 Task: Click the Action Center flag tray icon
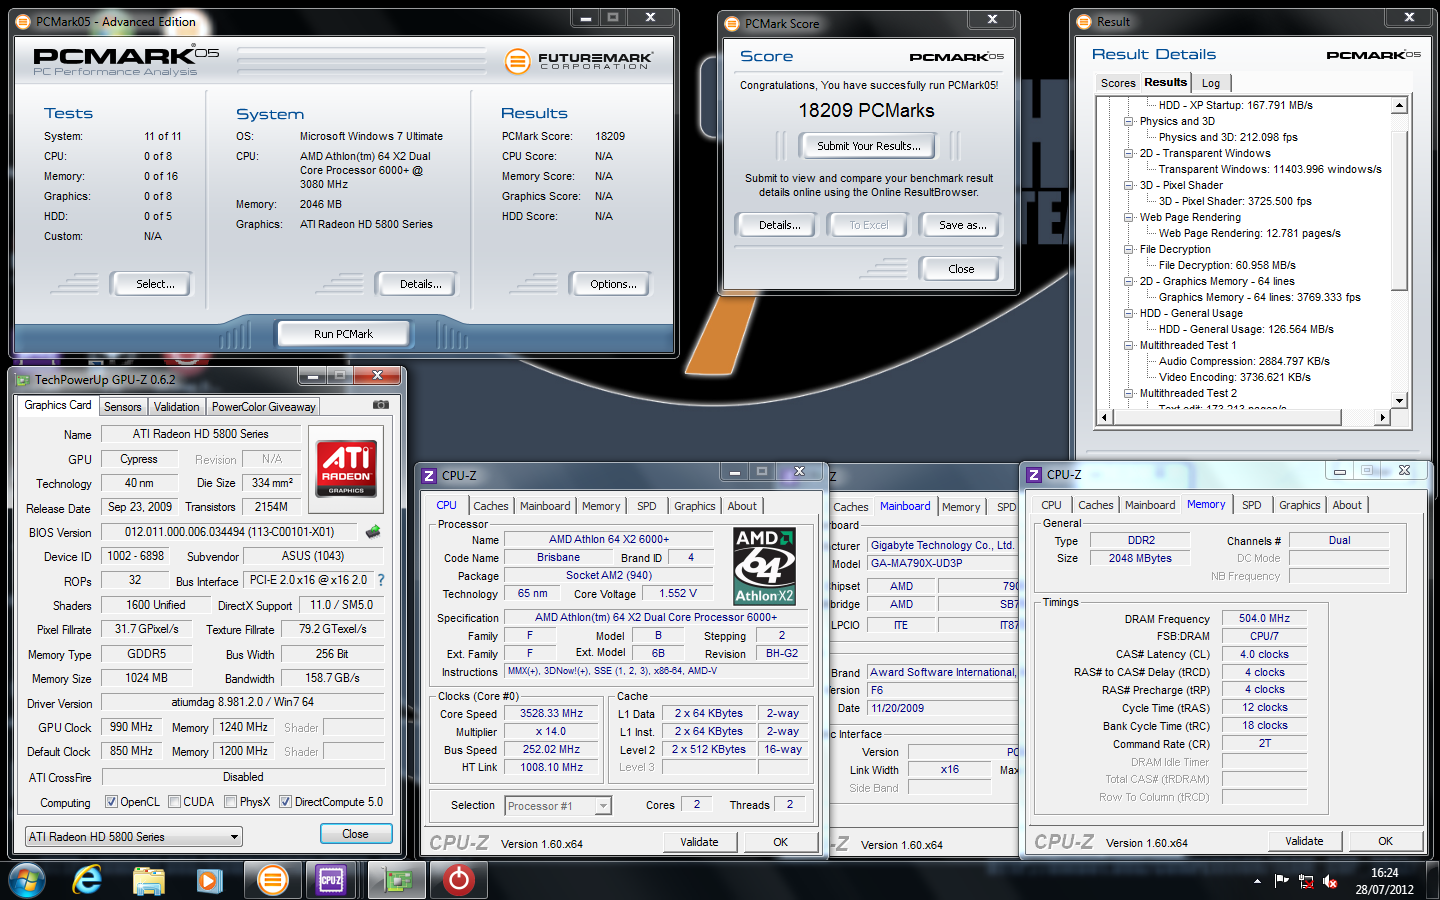coord(1281,880)
